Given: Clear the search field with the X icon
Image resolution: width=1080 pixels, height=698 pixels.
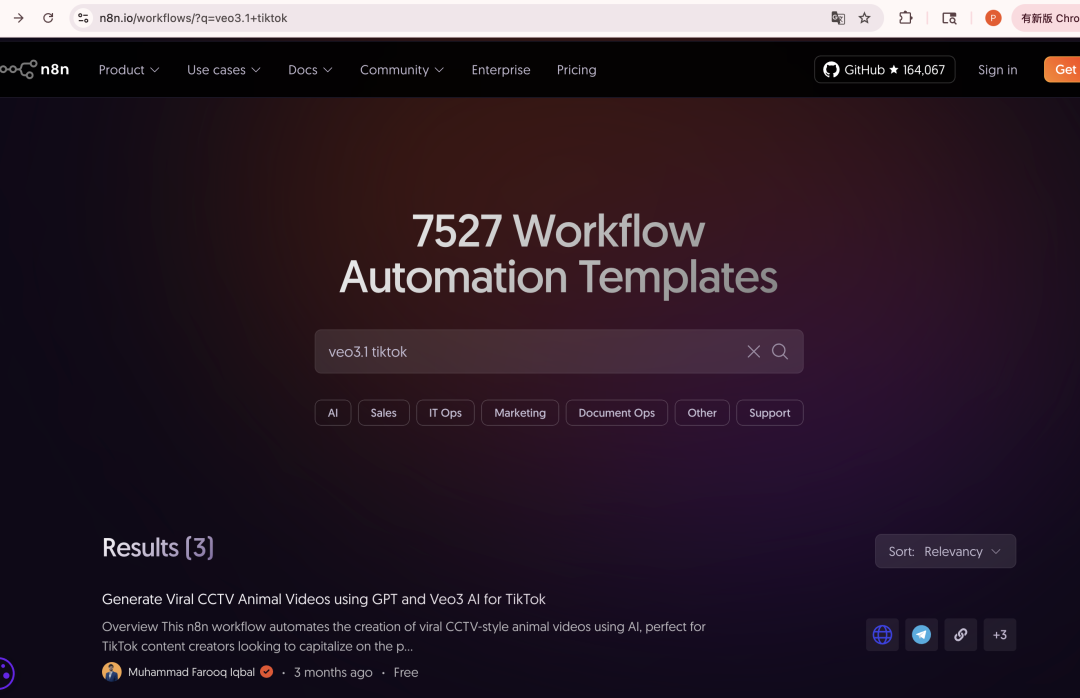Looking at the screenshot, I should point(753,351).
